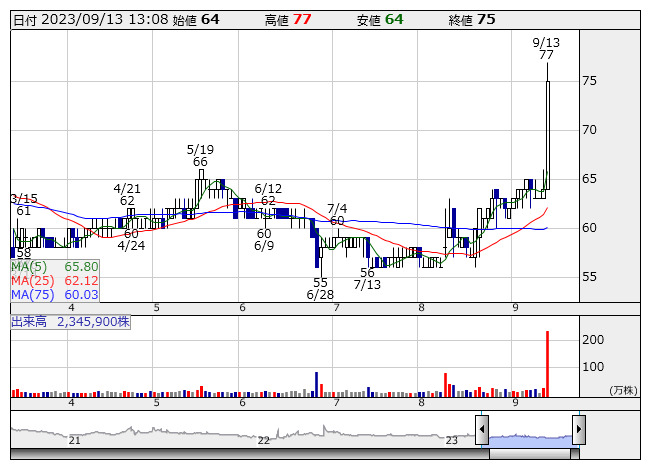Click the price axis label 70

pos(589,130)
